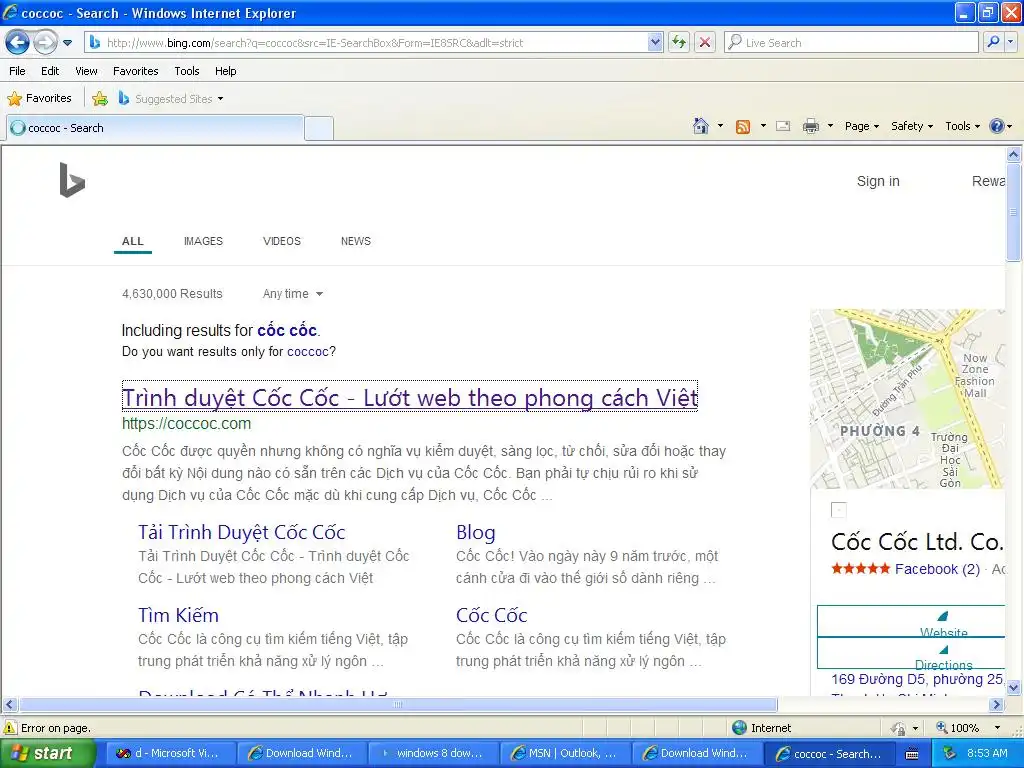
Task: Click the Bing logo
Action: tap(72, 180)
